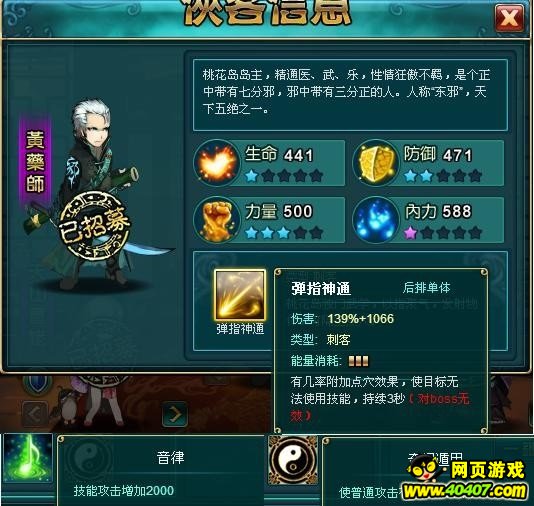Screen dimensions: 534x506
Task: Click the 黃藥師 character portrait
Action: (x=95, y=194)
